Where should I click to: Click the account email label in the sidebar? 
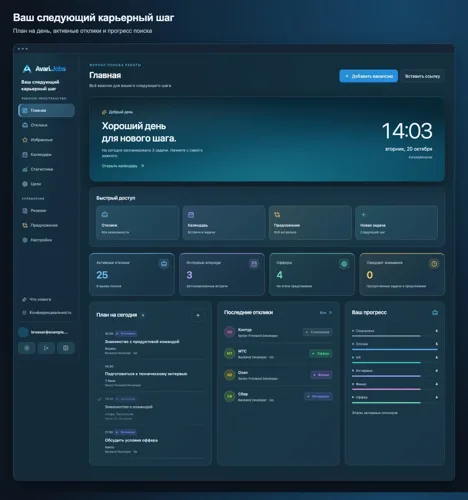(x=49, y=332)
